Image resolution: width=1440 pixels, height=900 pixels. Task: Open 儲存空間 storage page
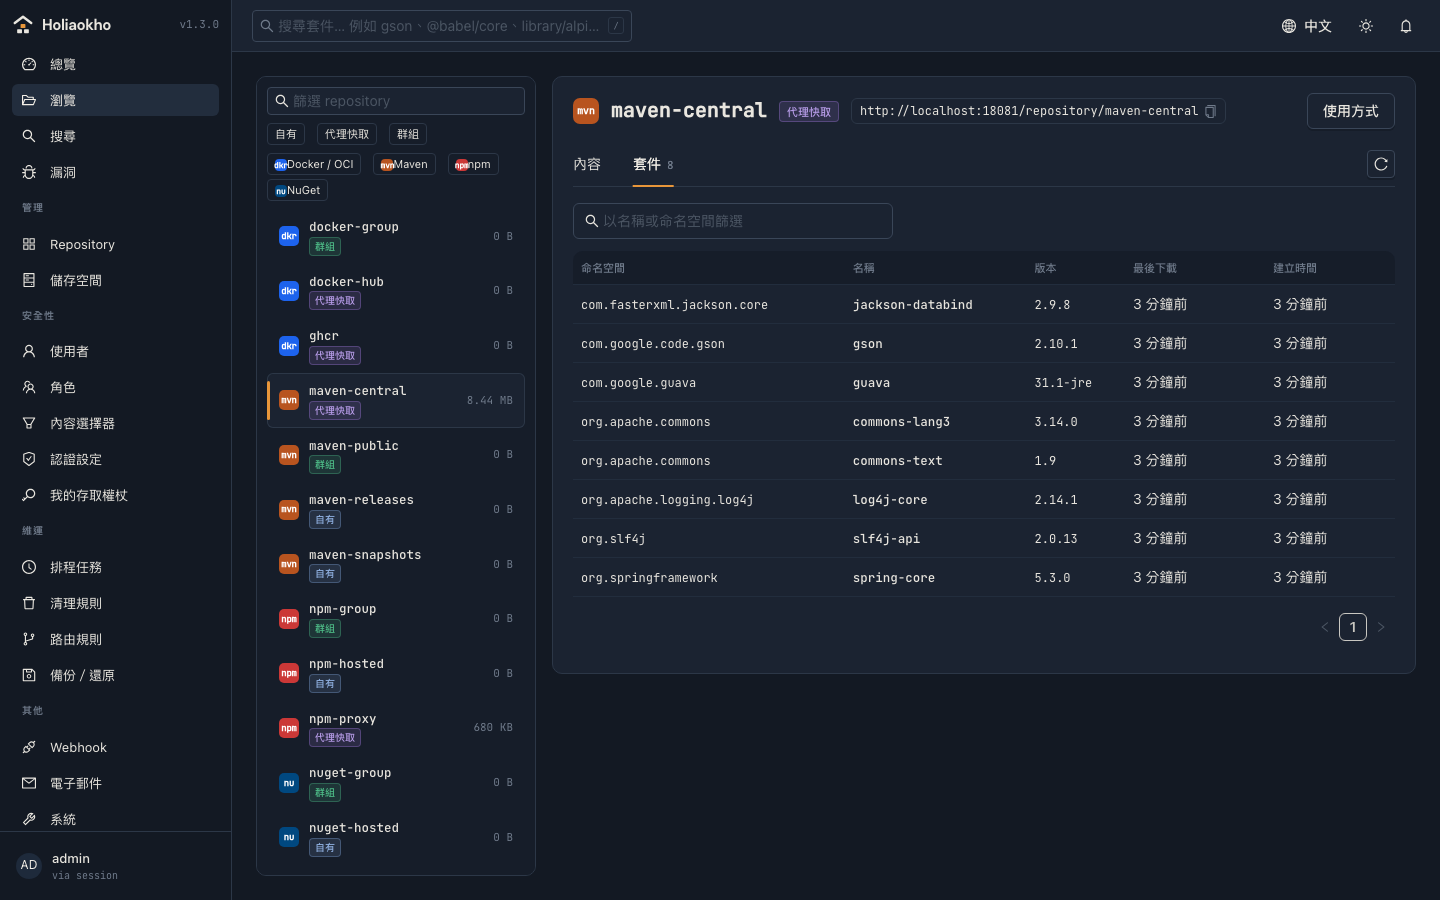pyautogui.click(x=115, y=280)
